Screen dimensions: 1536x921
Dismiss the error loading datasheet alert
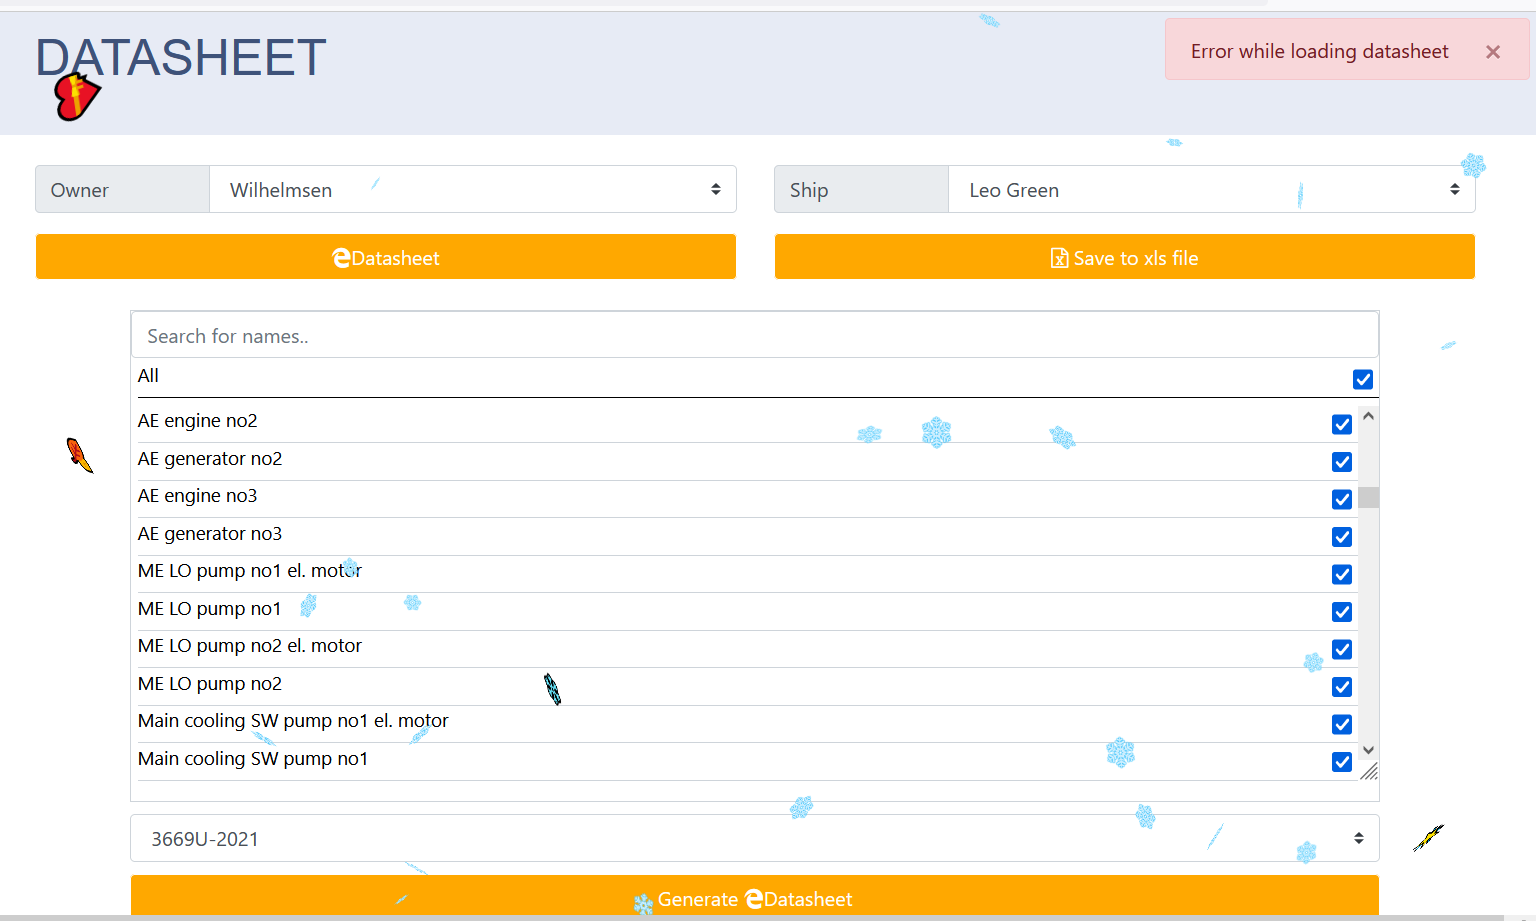click(x=1492, y=52)
